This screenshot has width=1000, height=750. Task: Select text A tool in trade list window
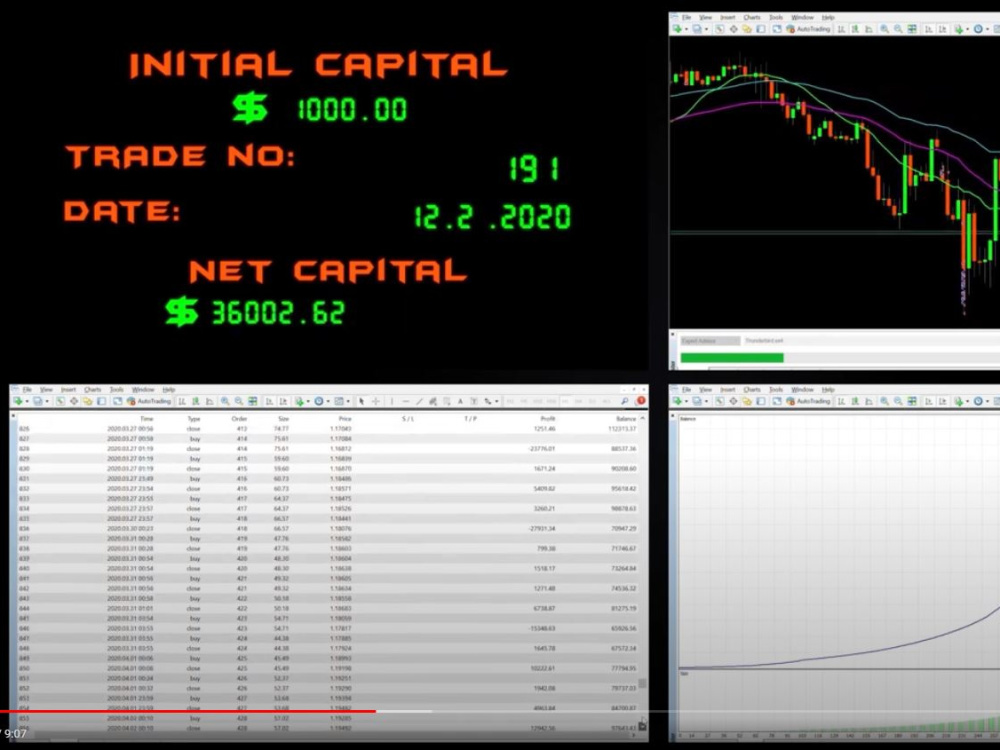(460, 401)
